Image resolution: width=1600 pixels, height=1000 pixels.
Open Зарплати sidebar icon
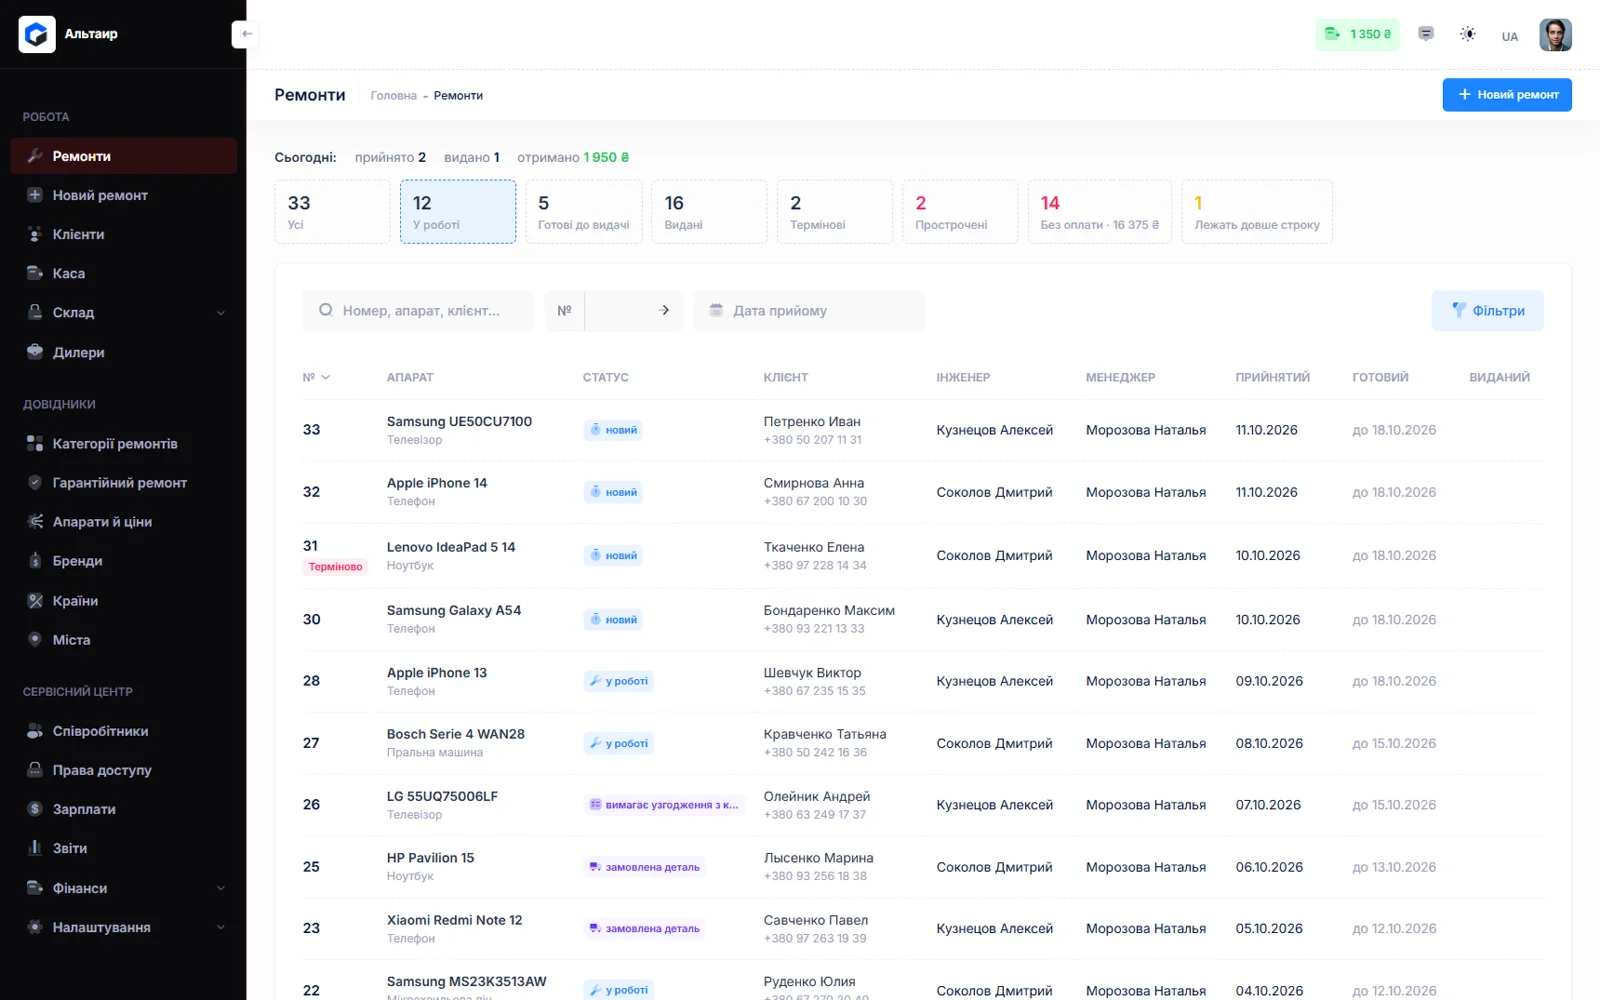click(x=35, y=809)
